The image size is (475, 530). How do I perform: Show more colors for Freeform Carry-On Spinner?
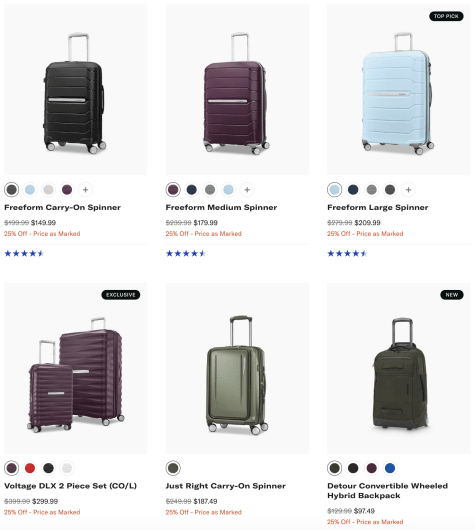[x=86, y=190]
